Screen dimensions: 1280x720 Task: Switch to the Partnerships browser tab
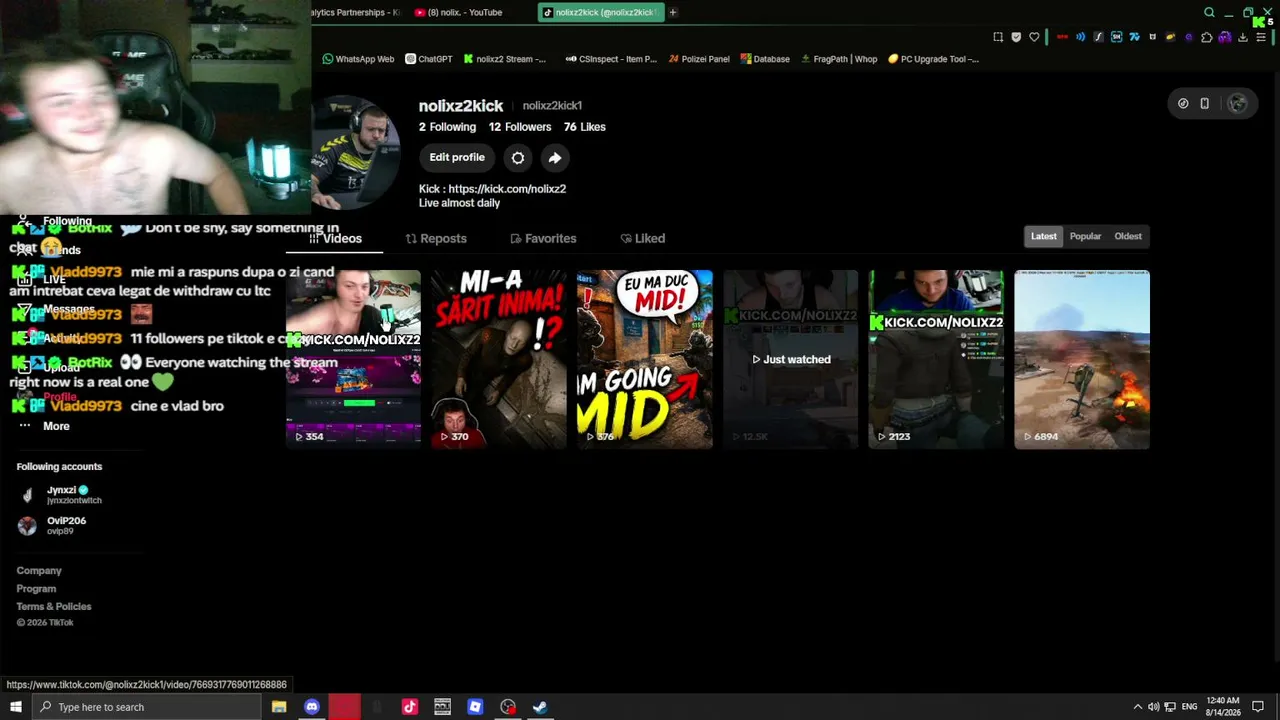click(356, 12)
